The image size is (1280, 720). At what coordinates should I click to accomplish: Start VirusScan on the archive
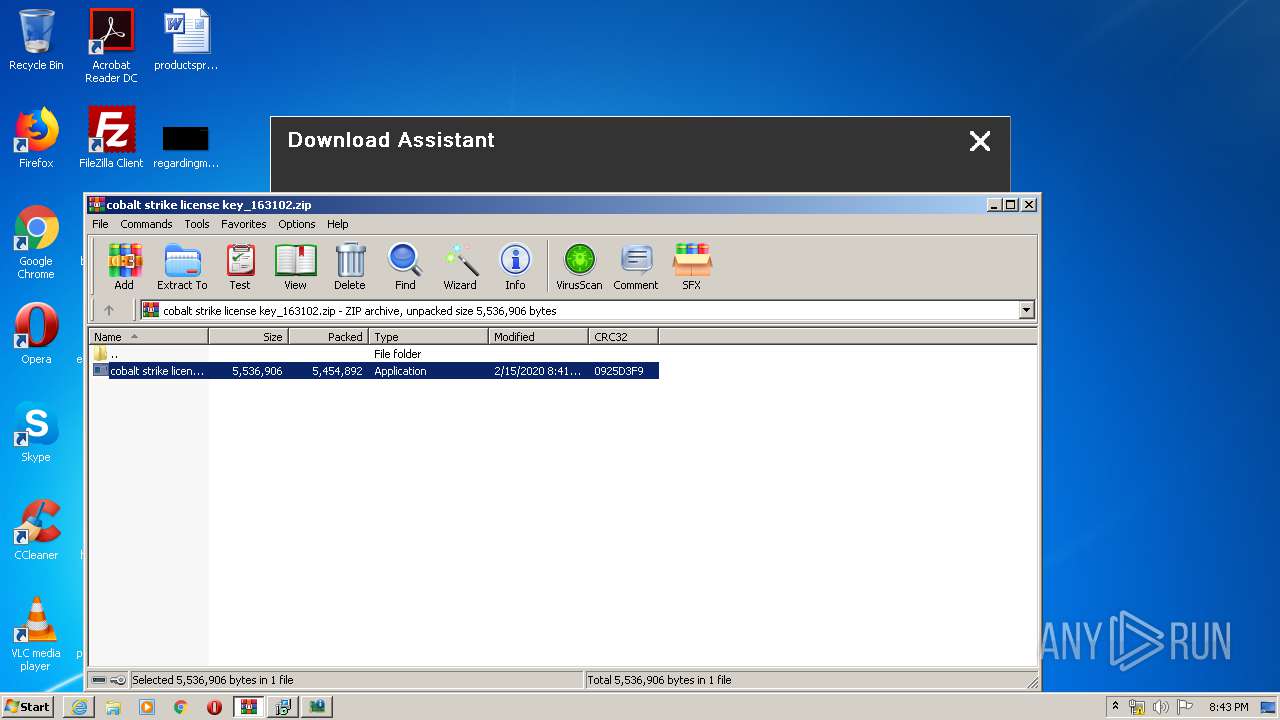click(579, 267)
